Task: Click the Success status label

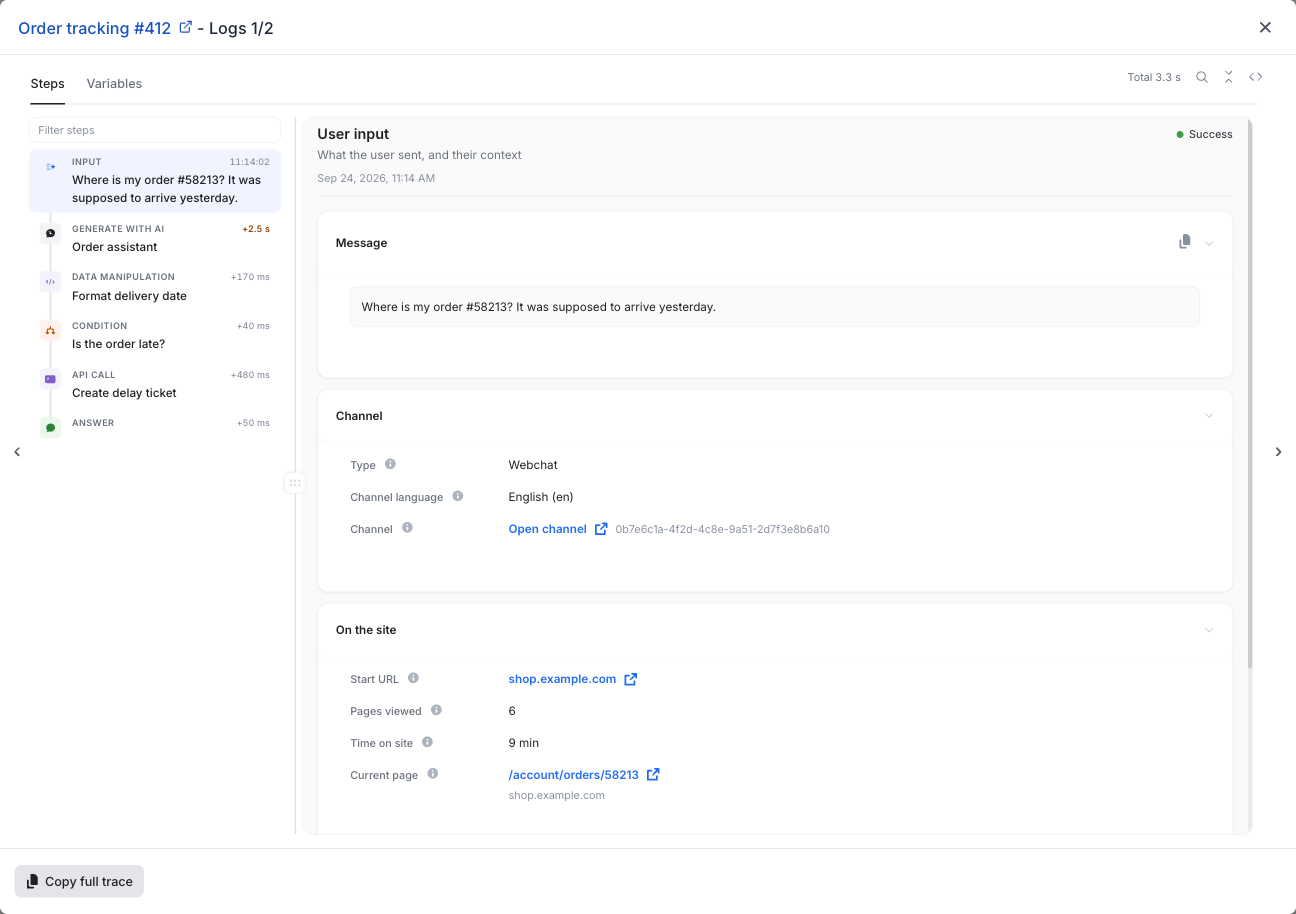Action: pos(1204,134)
